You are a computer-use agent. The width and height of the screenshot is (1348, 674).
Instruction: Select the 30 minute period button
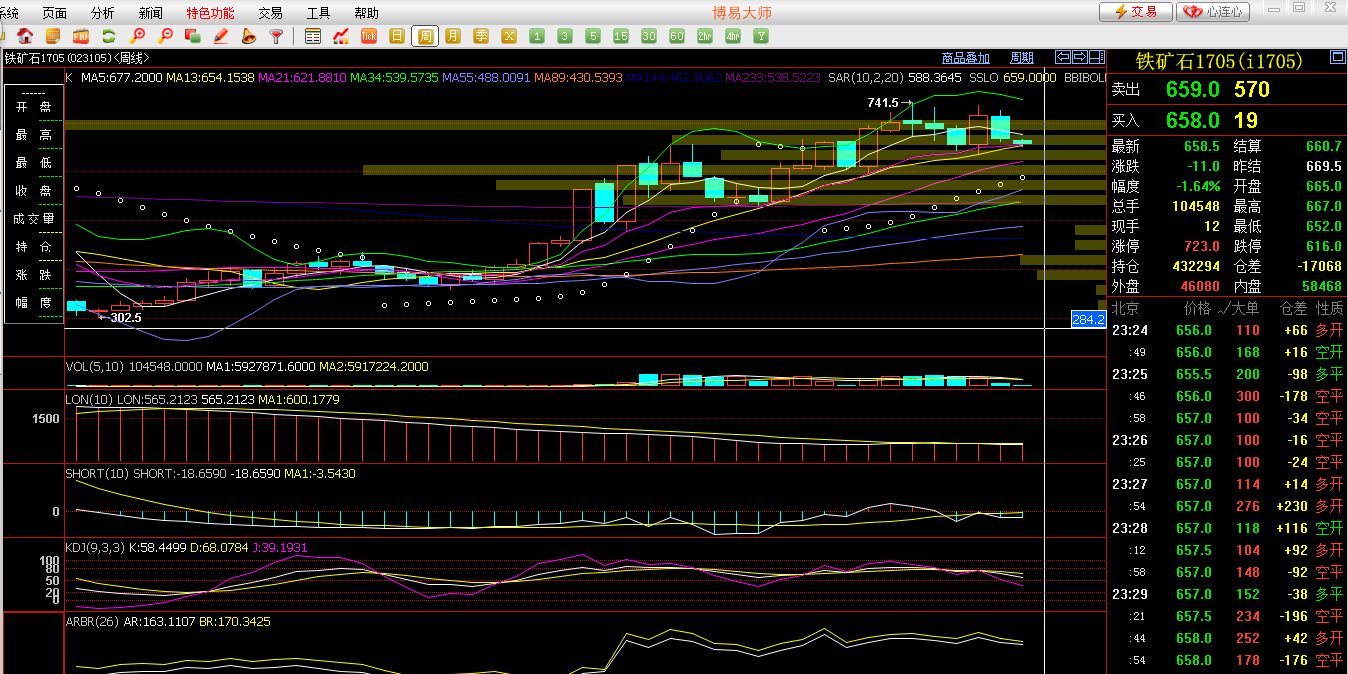pos(649,36)
